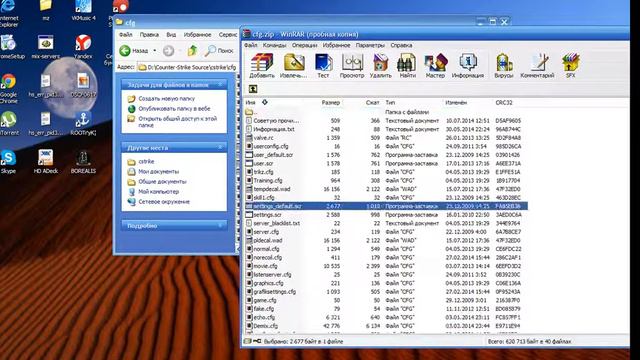Open Google Chrome desktop icon
Screen dimensions: 640x360
coord(8,88)
